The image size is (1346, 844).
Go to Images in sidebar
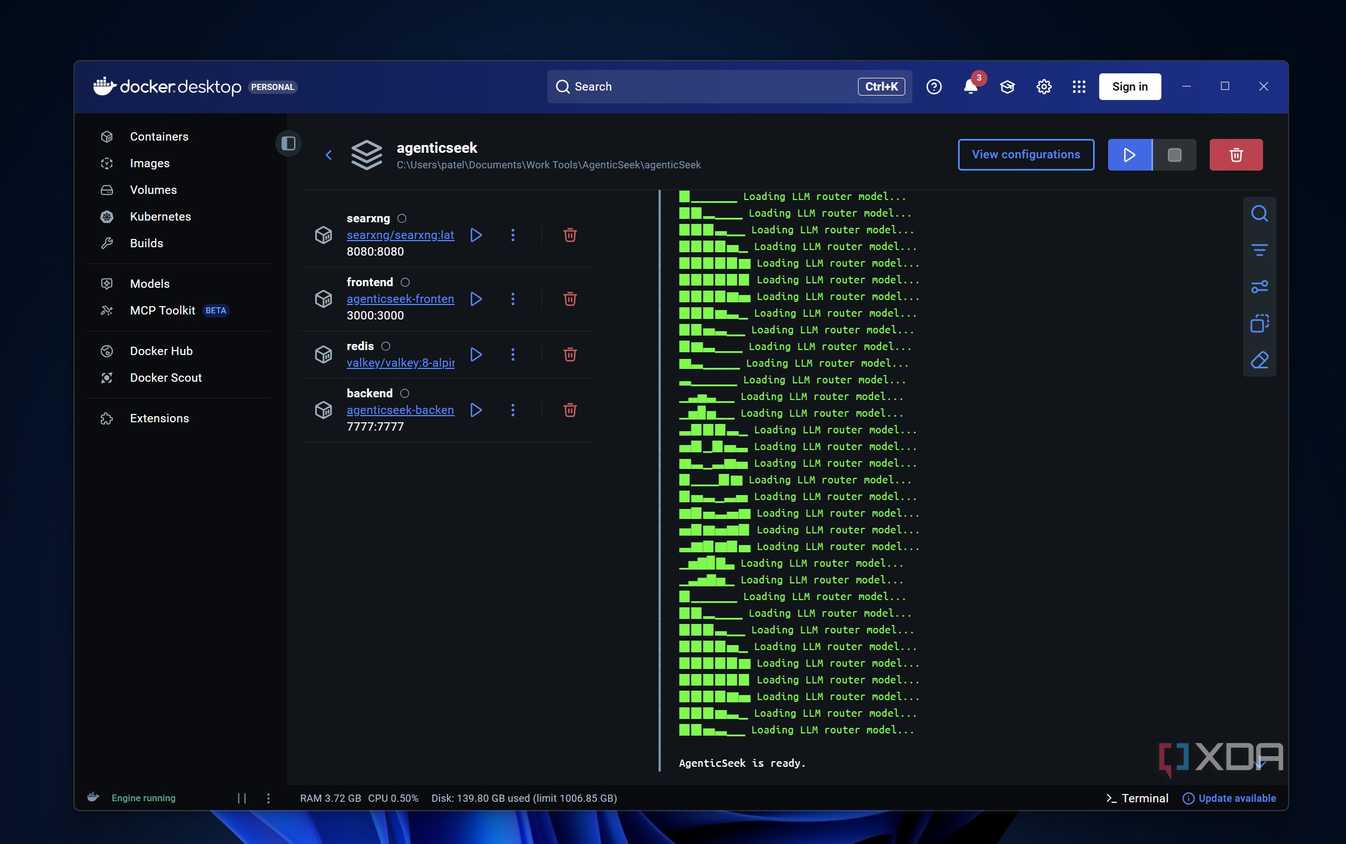coord(149,163)
